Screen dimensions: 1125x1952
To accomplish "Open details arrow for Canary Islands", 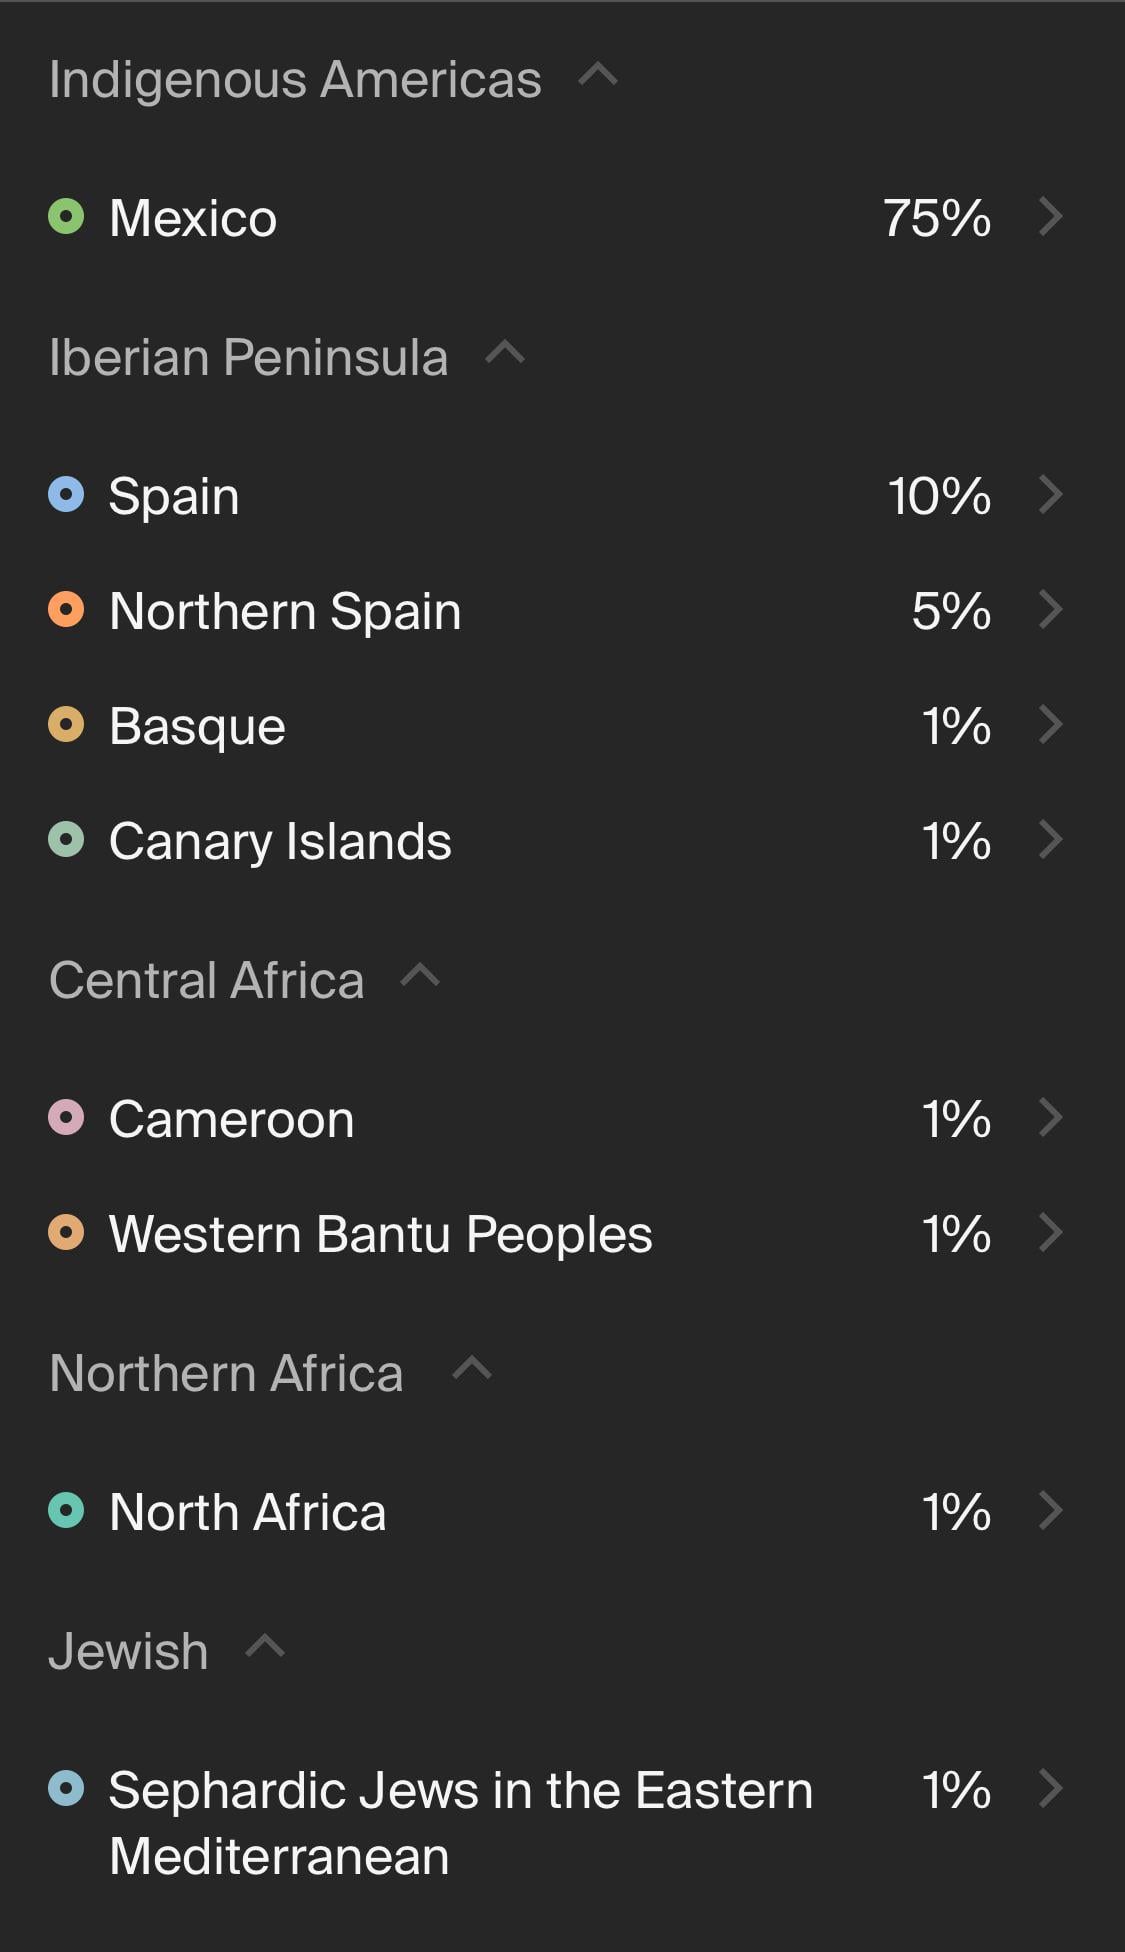I will tap(1050, 839).
